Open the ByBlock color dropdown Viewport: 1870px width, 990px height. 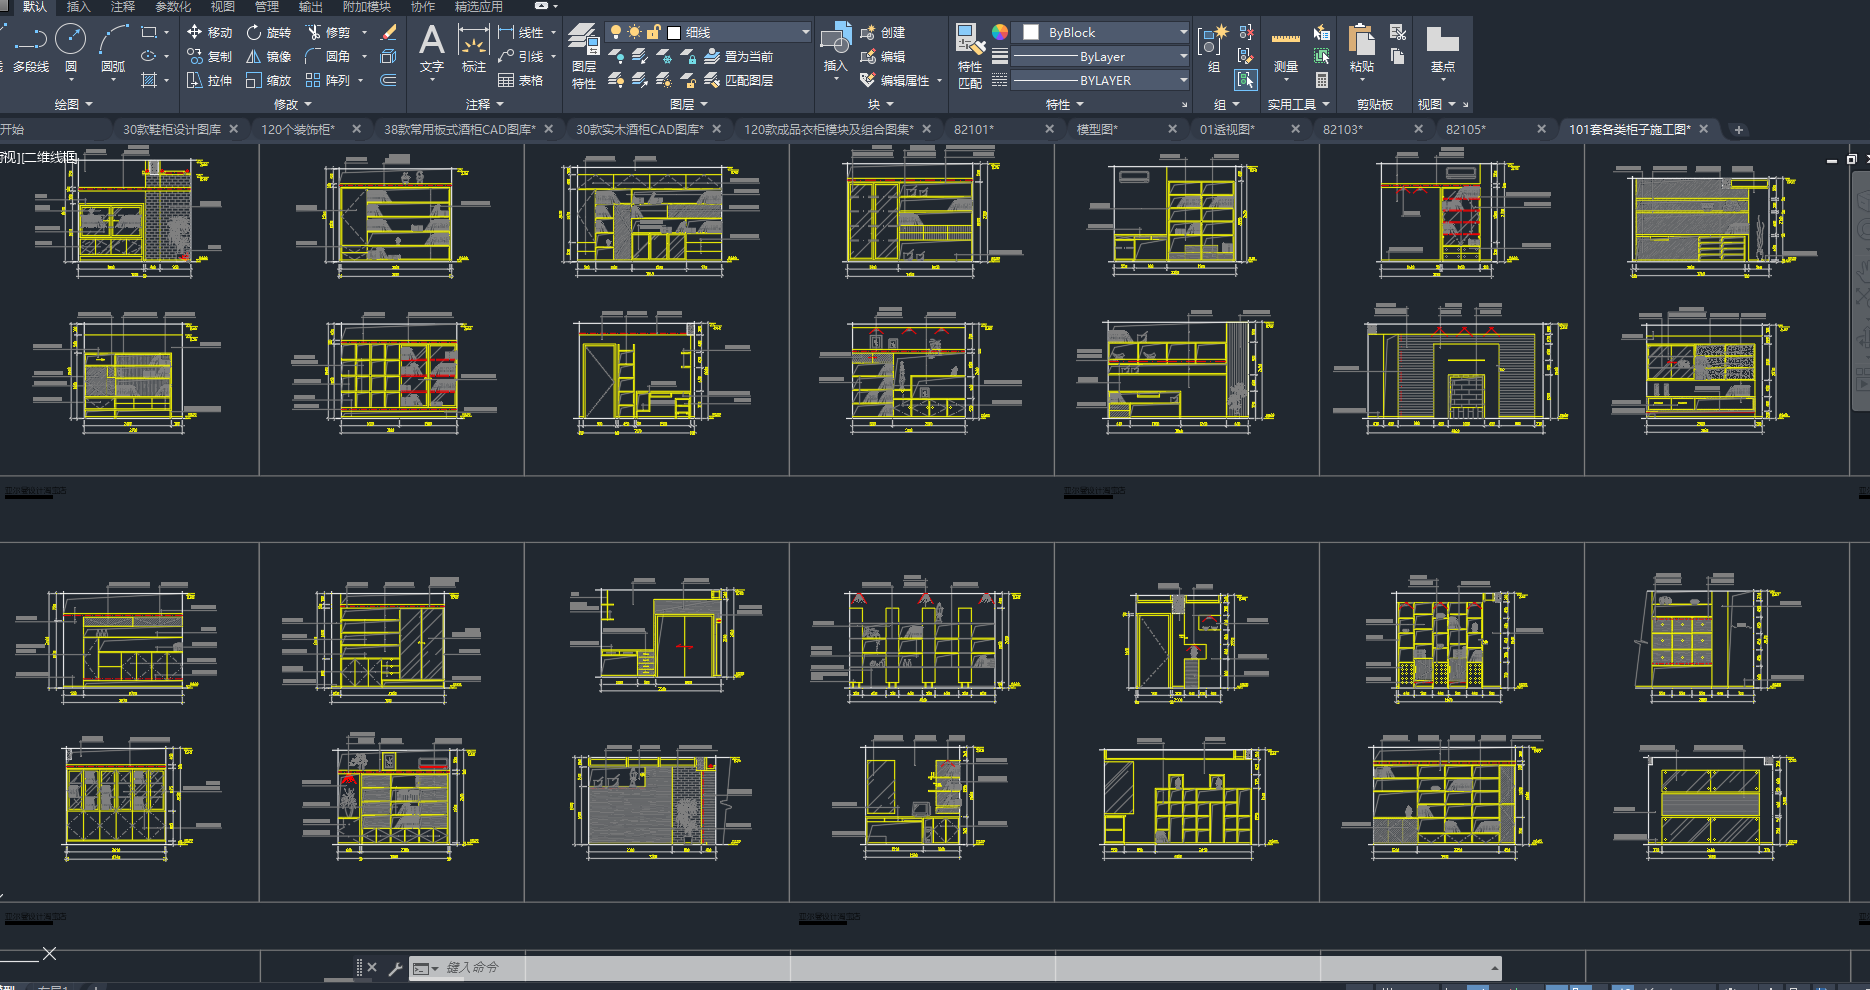click(1100, 33)
